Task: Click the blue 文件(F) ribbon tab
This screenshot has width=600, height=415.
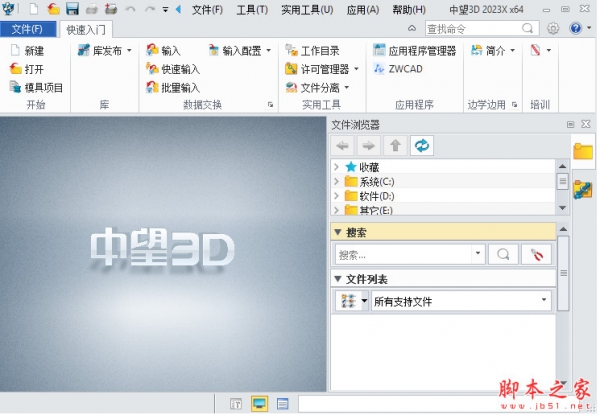Action: (27, 29)
